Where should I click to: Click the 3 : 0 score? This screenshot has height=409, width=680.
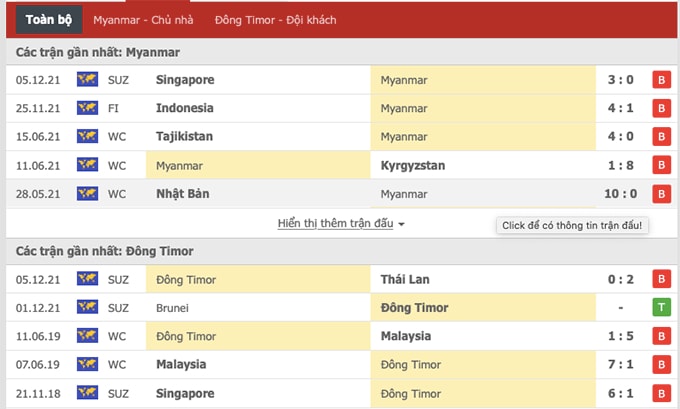(x=621, y=80)
